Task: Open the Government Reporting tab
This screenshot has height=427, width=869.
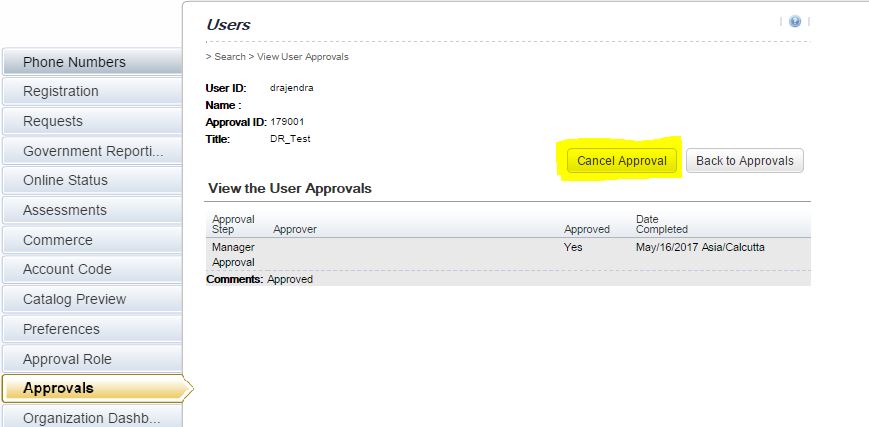Action: [92, 151]
